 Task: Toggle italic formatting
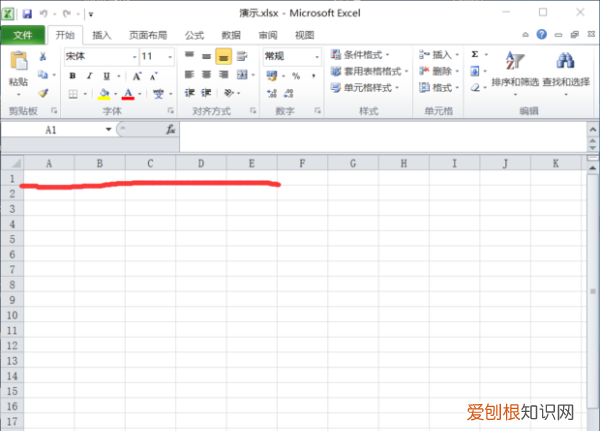(90, 76)
